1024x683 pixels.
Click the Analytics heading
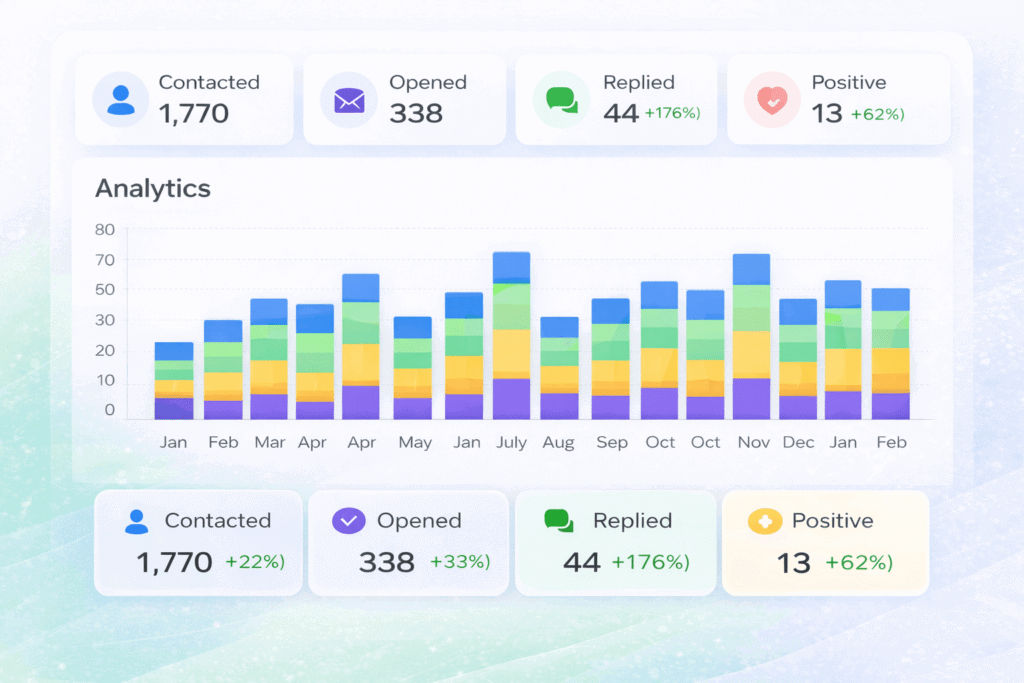pyautogui.click(x=152, y=188)
